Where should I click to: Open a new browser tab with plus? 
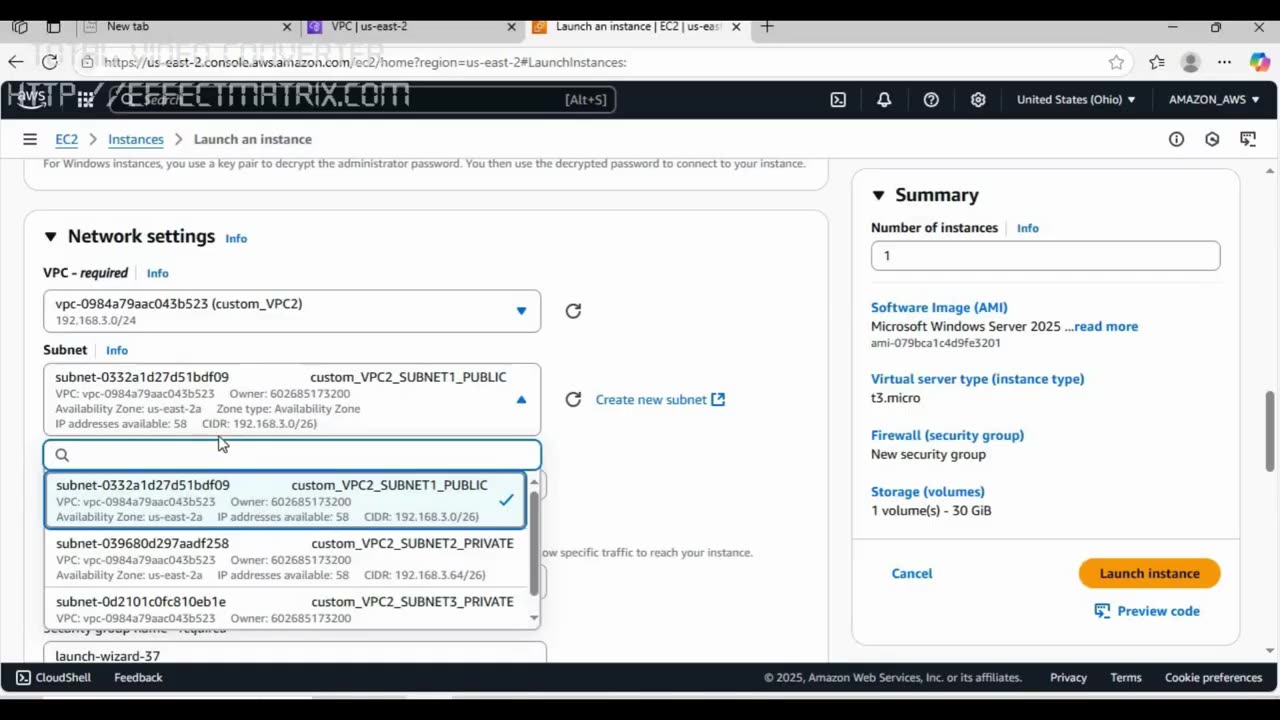point(767,26)
